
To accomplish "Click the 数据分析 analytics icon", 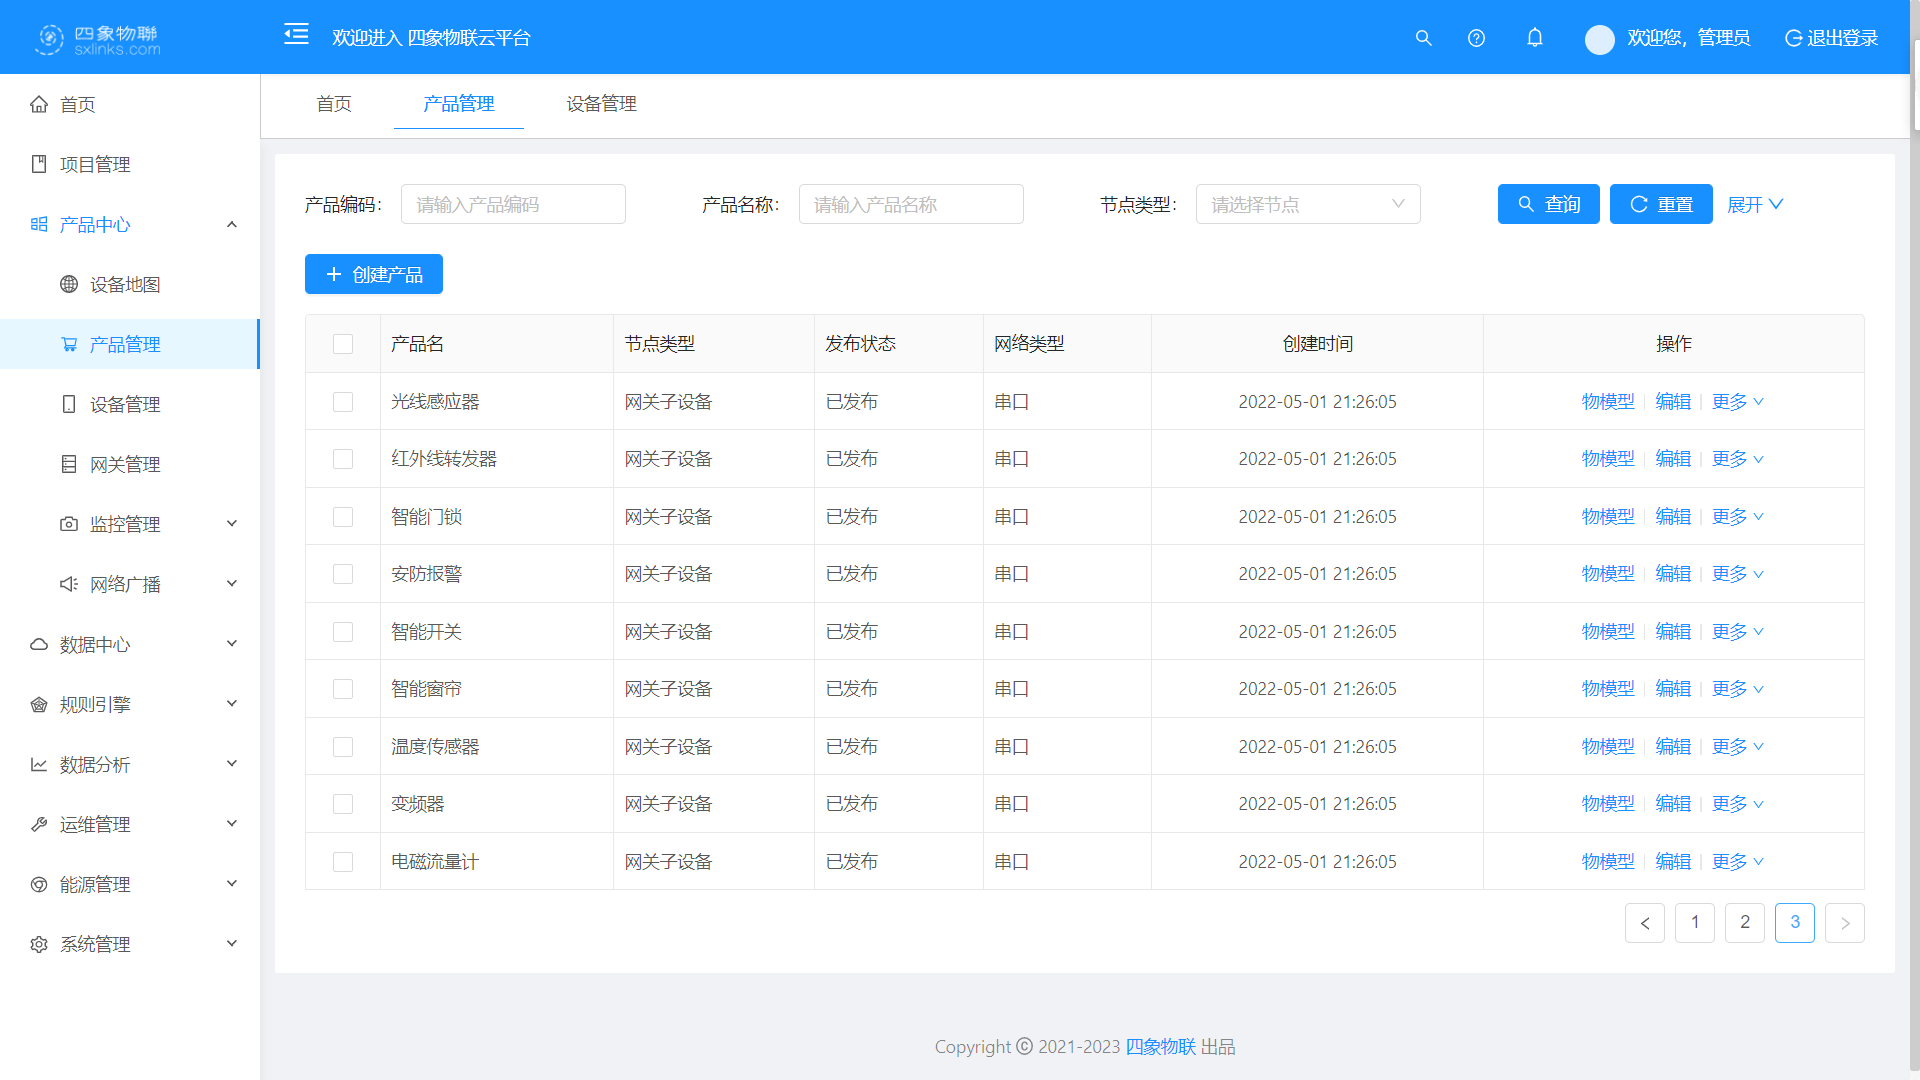I will pos(38,764).
